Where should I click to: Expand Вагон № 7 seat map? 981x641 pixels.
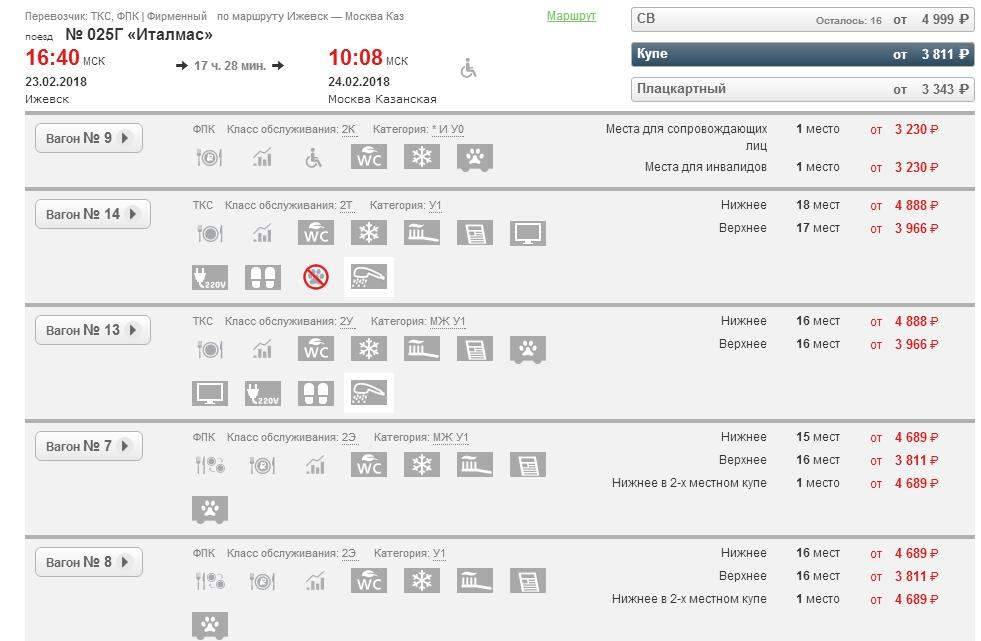point(89,446)
